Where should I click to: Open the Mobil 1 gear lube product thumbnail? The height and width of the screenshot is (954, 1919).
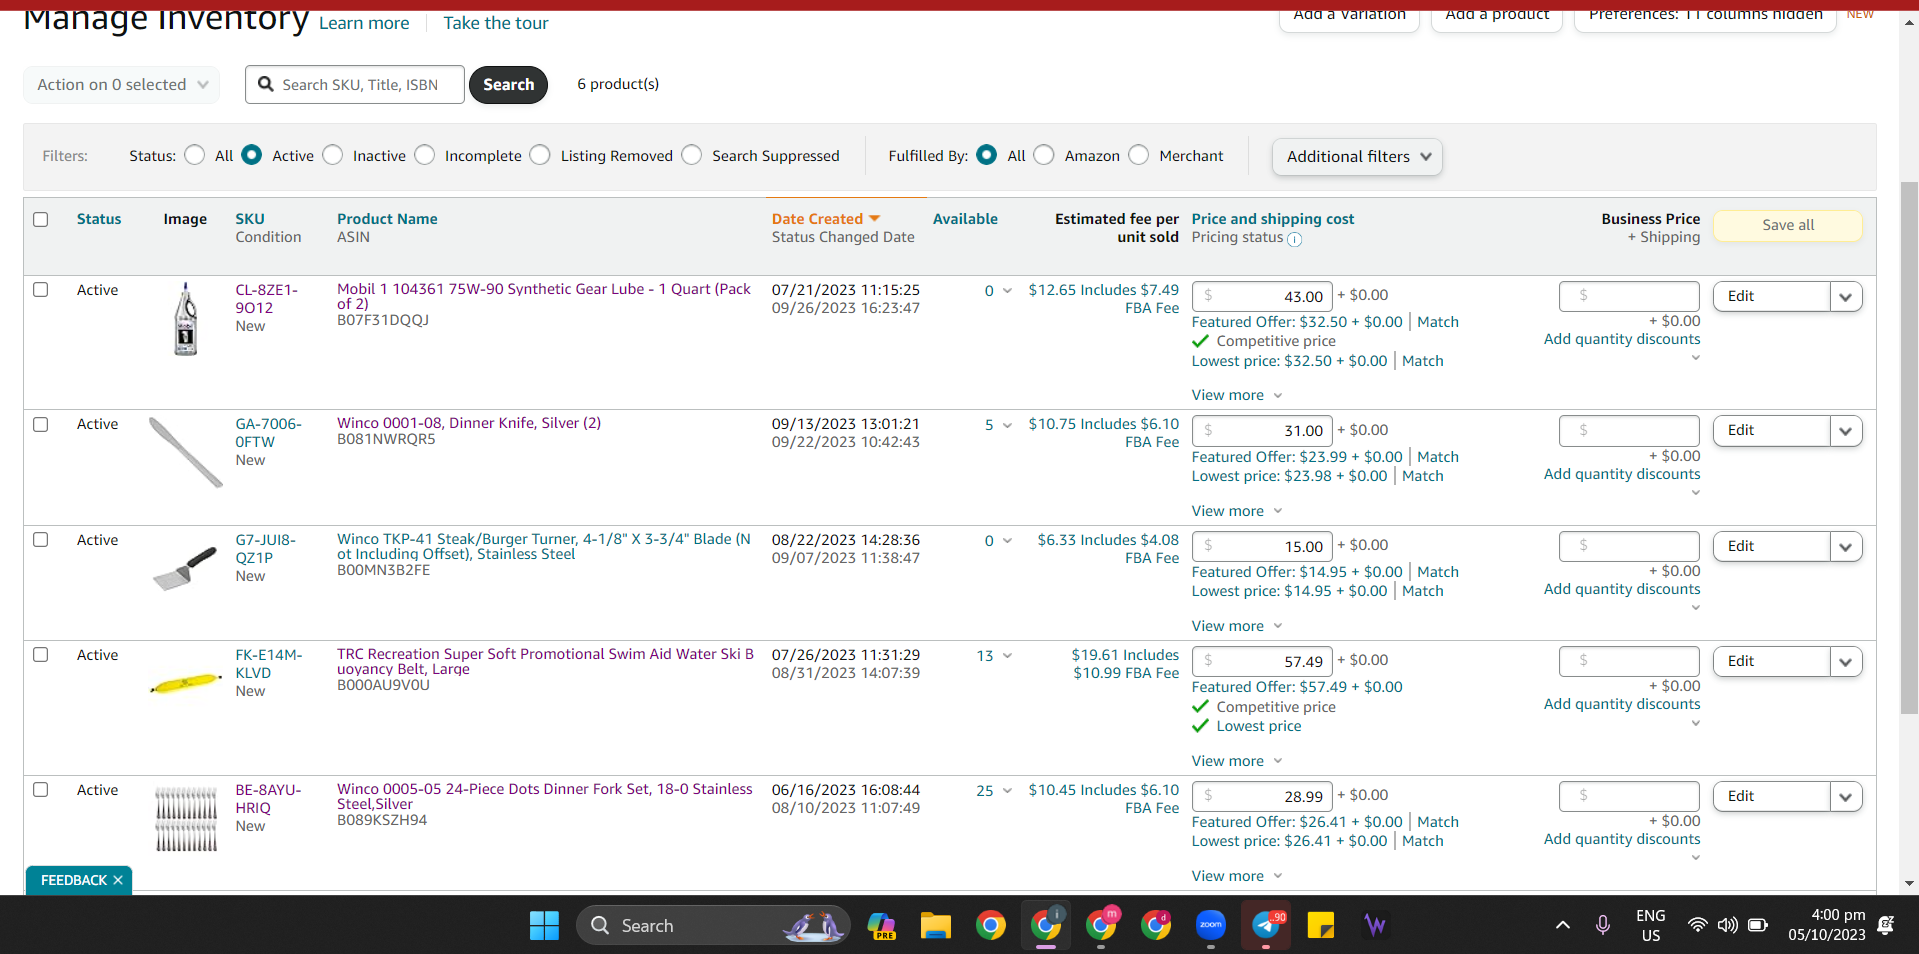pyautogui.click(x=186, y=319)
